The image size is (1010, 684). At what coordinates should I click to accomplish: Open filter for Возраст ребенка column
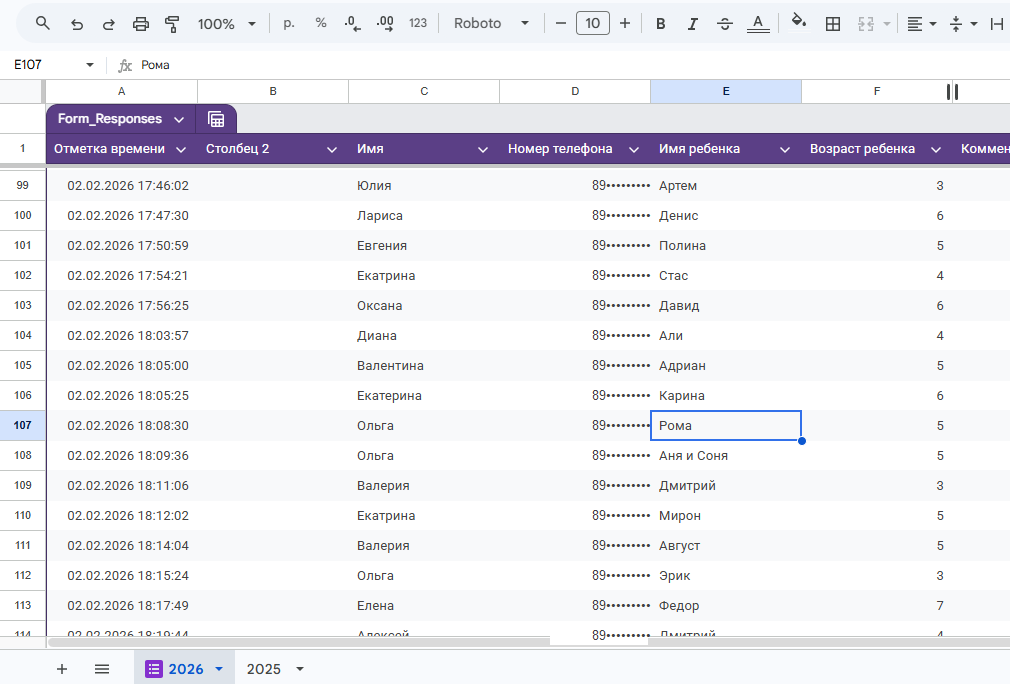pos(936,149)
